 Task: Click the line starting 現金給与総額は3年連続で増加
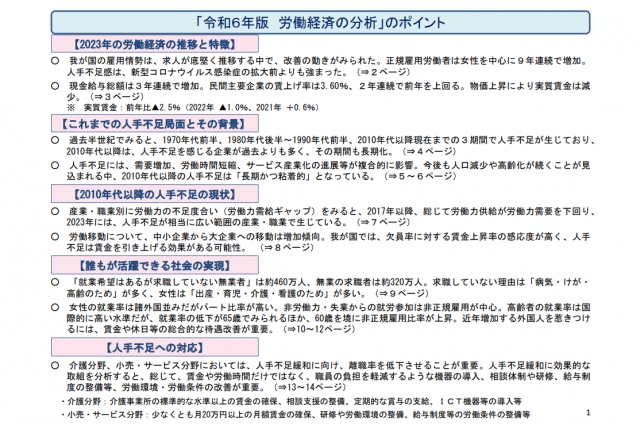click(x=329, y=86)
